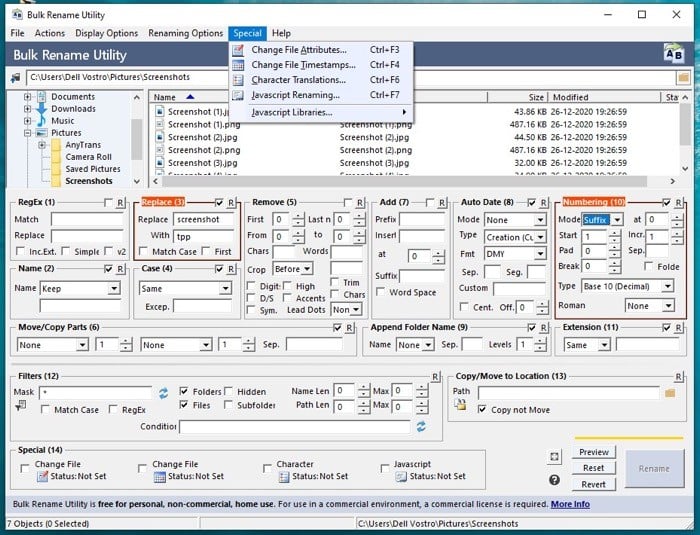Click the folder tree vertical scrollbar
This screenshot has width=700, height=535.
137,139
